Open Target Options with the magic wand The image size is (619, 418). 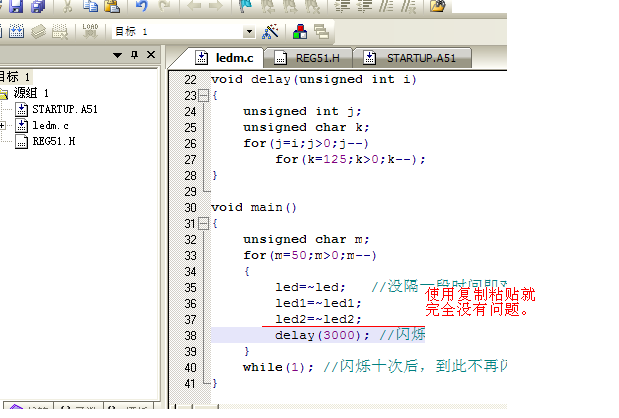(270, 31)
